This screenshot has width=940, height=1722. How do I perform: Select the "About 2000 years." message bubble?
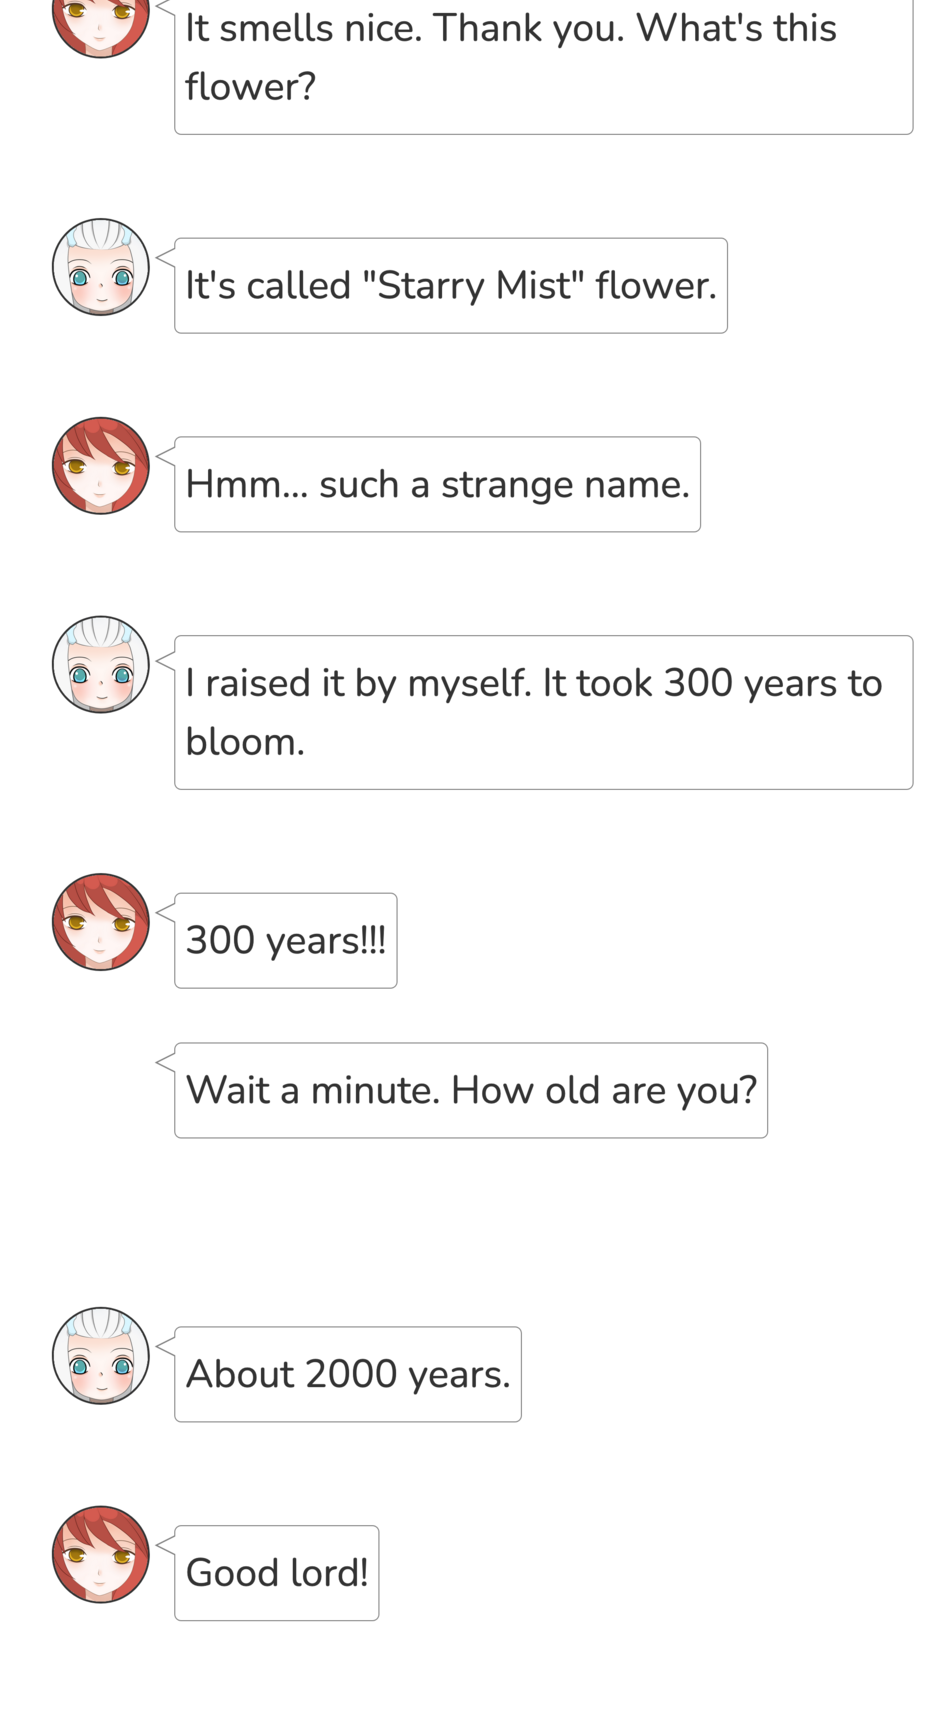[347, 1375]
